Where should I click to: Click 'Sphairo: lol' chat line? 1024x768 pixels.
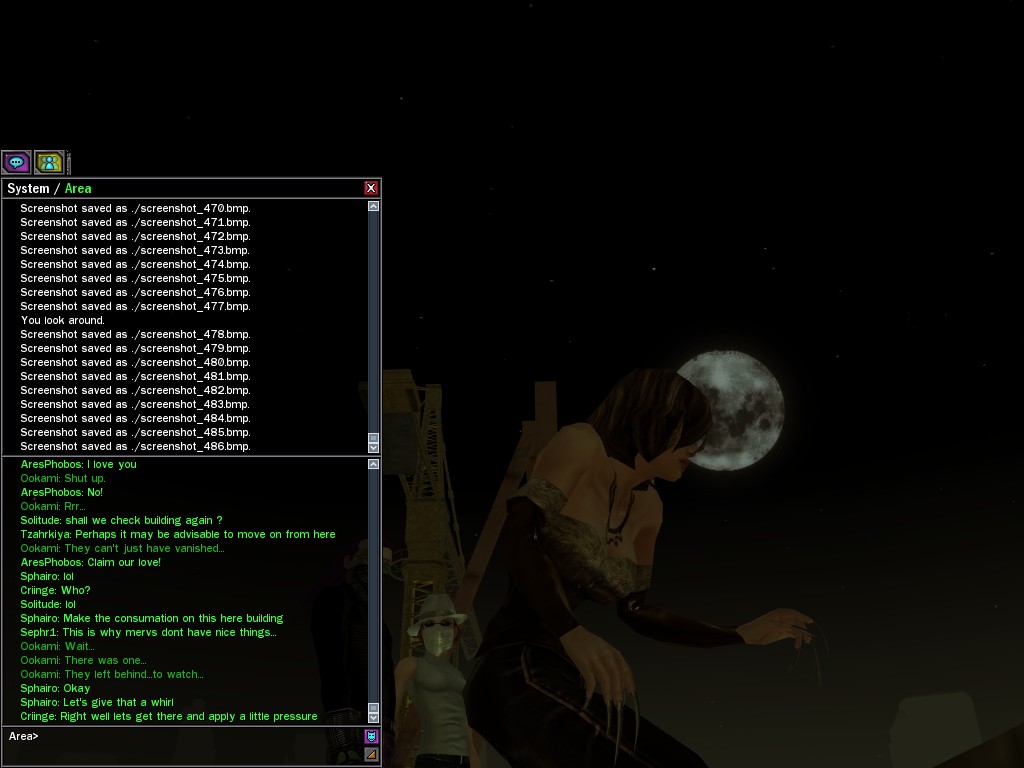[x=47, y=577]
